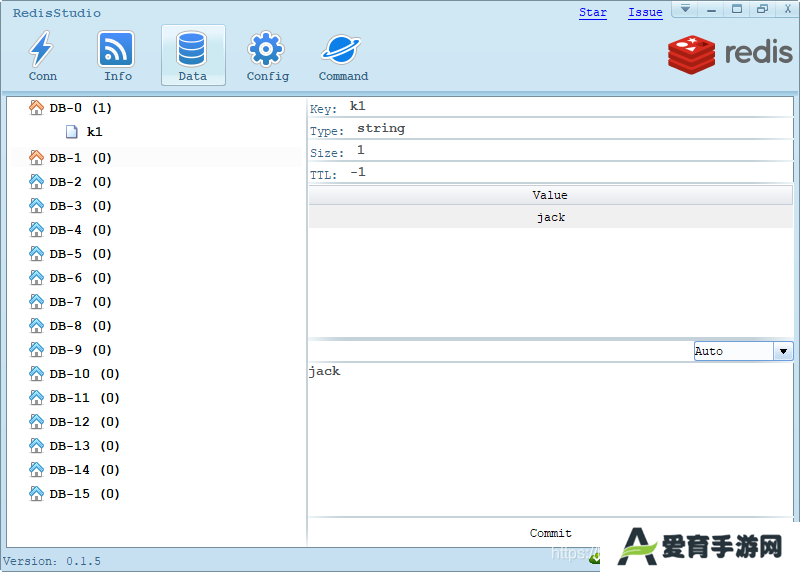This screenshot has height=572, width=800.
Task: Click the DB-5 house icon
Action: [x=36, y=254]
